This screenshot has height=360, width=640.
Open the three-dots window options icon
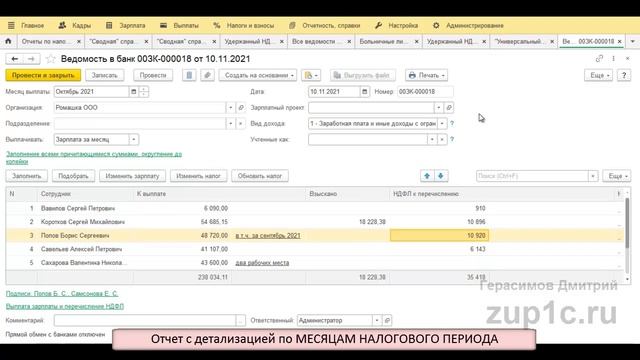point(613,59)
